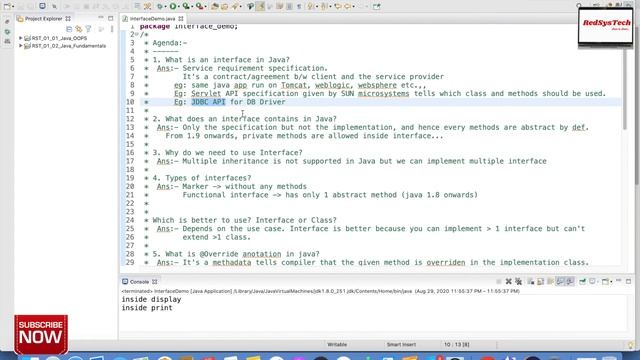
Task: Toggle Scroll Lock in Console
Action: [x=540, y=282]
